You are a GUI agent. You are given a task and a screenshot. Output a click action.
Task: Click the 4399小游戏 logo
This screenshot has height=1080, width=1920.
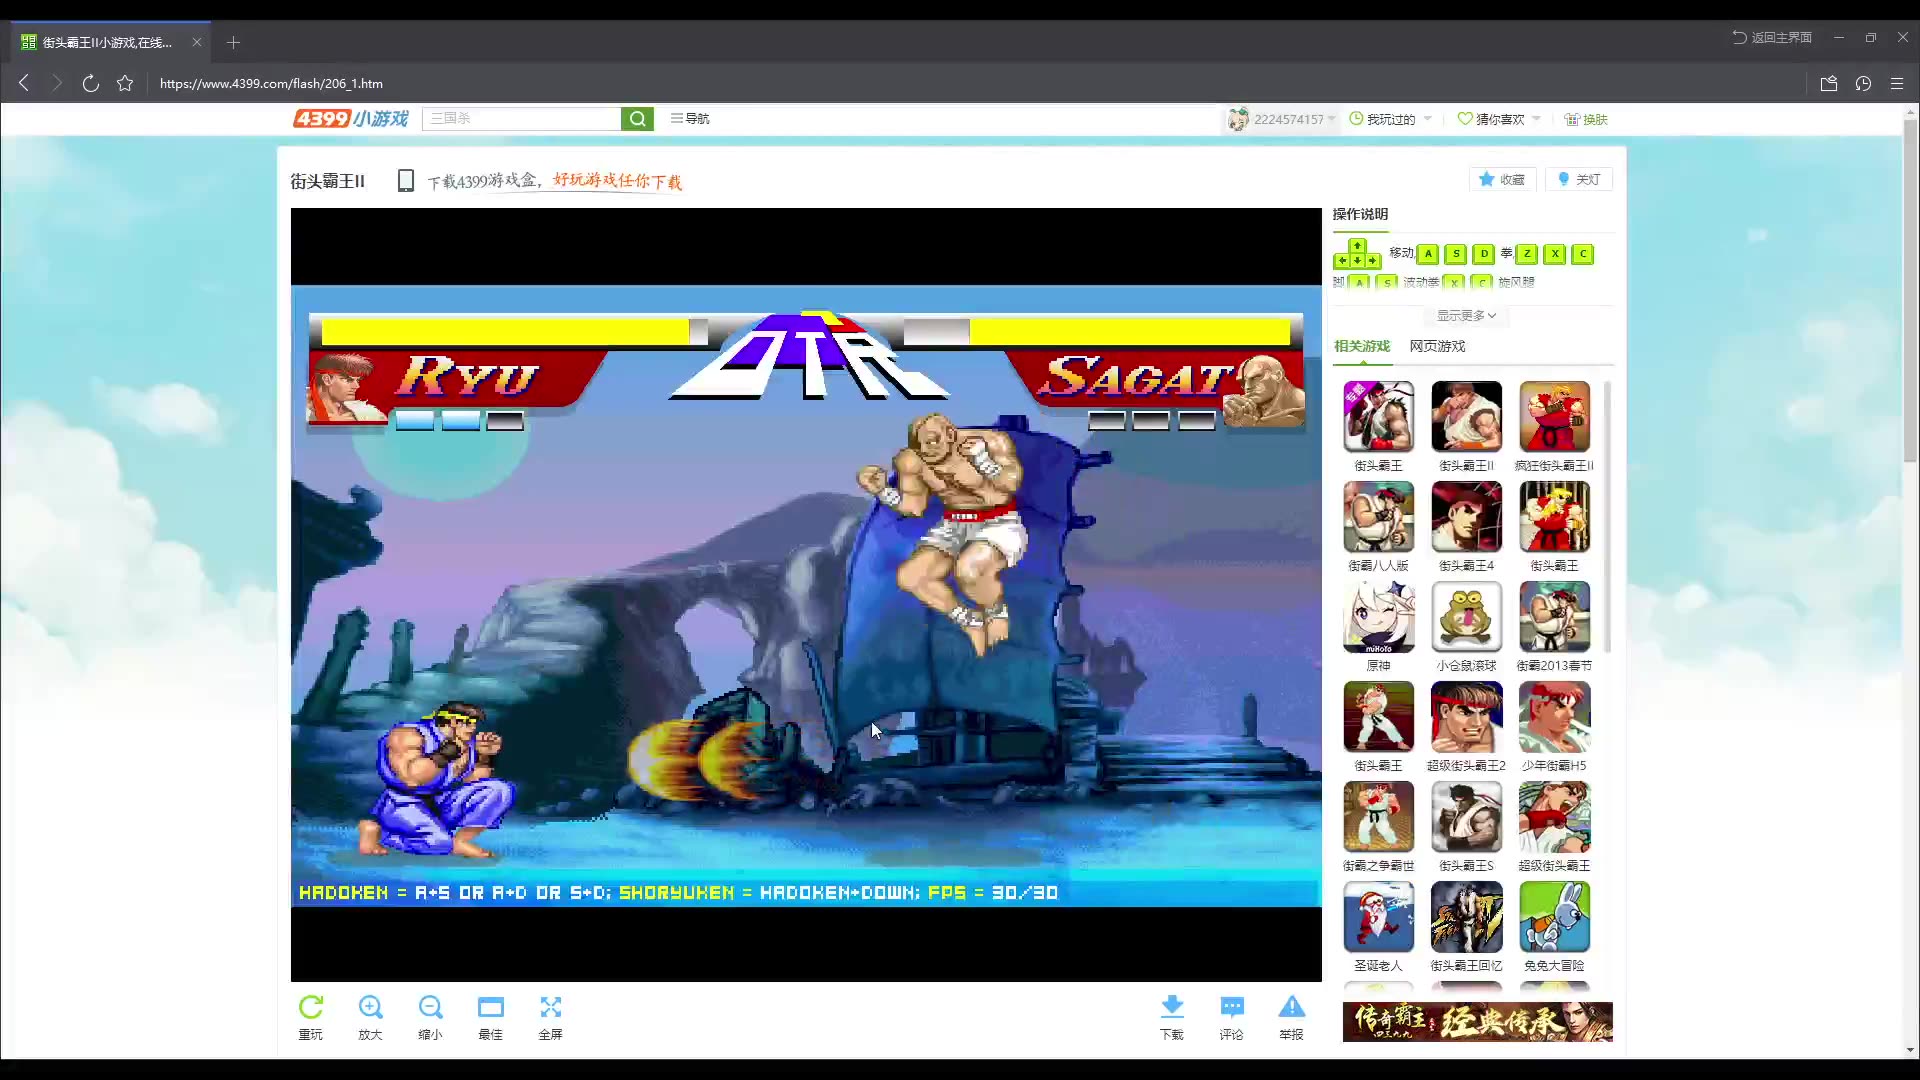pos(351,118)
